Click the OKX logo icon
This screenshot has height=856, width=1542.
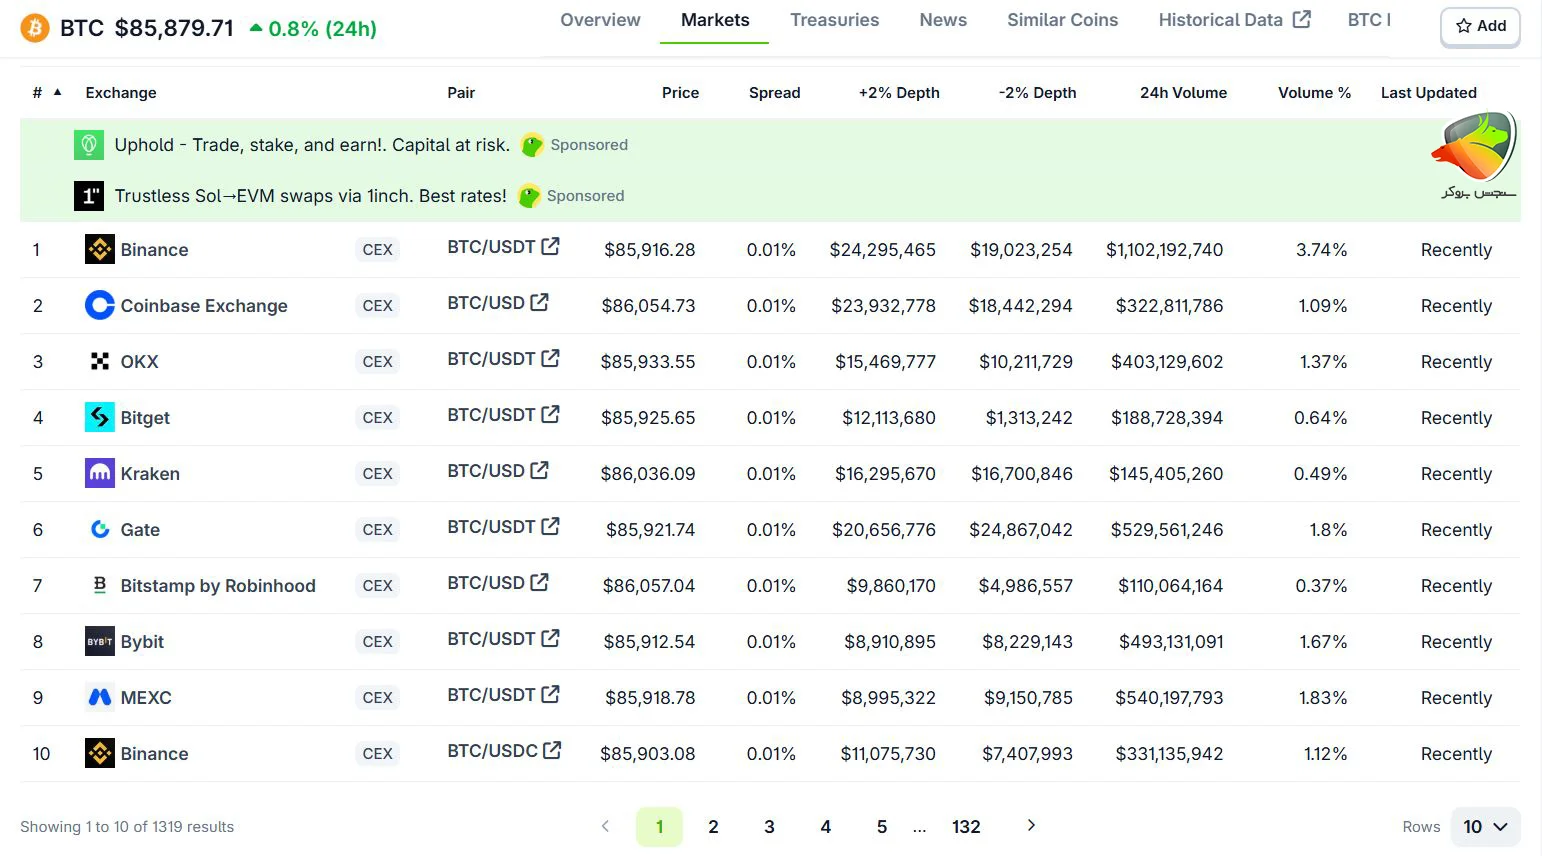click(100, 361)
